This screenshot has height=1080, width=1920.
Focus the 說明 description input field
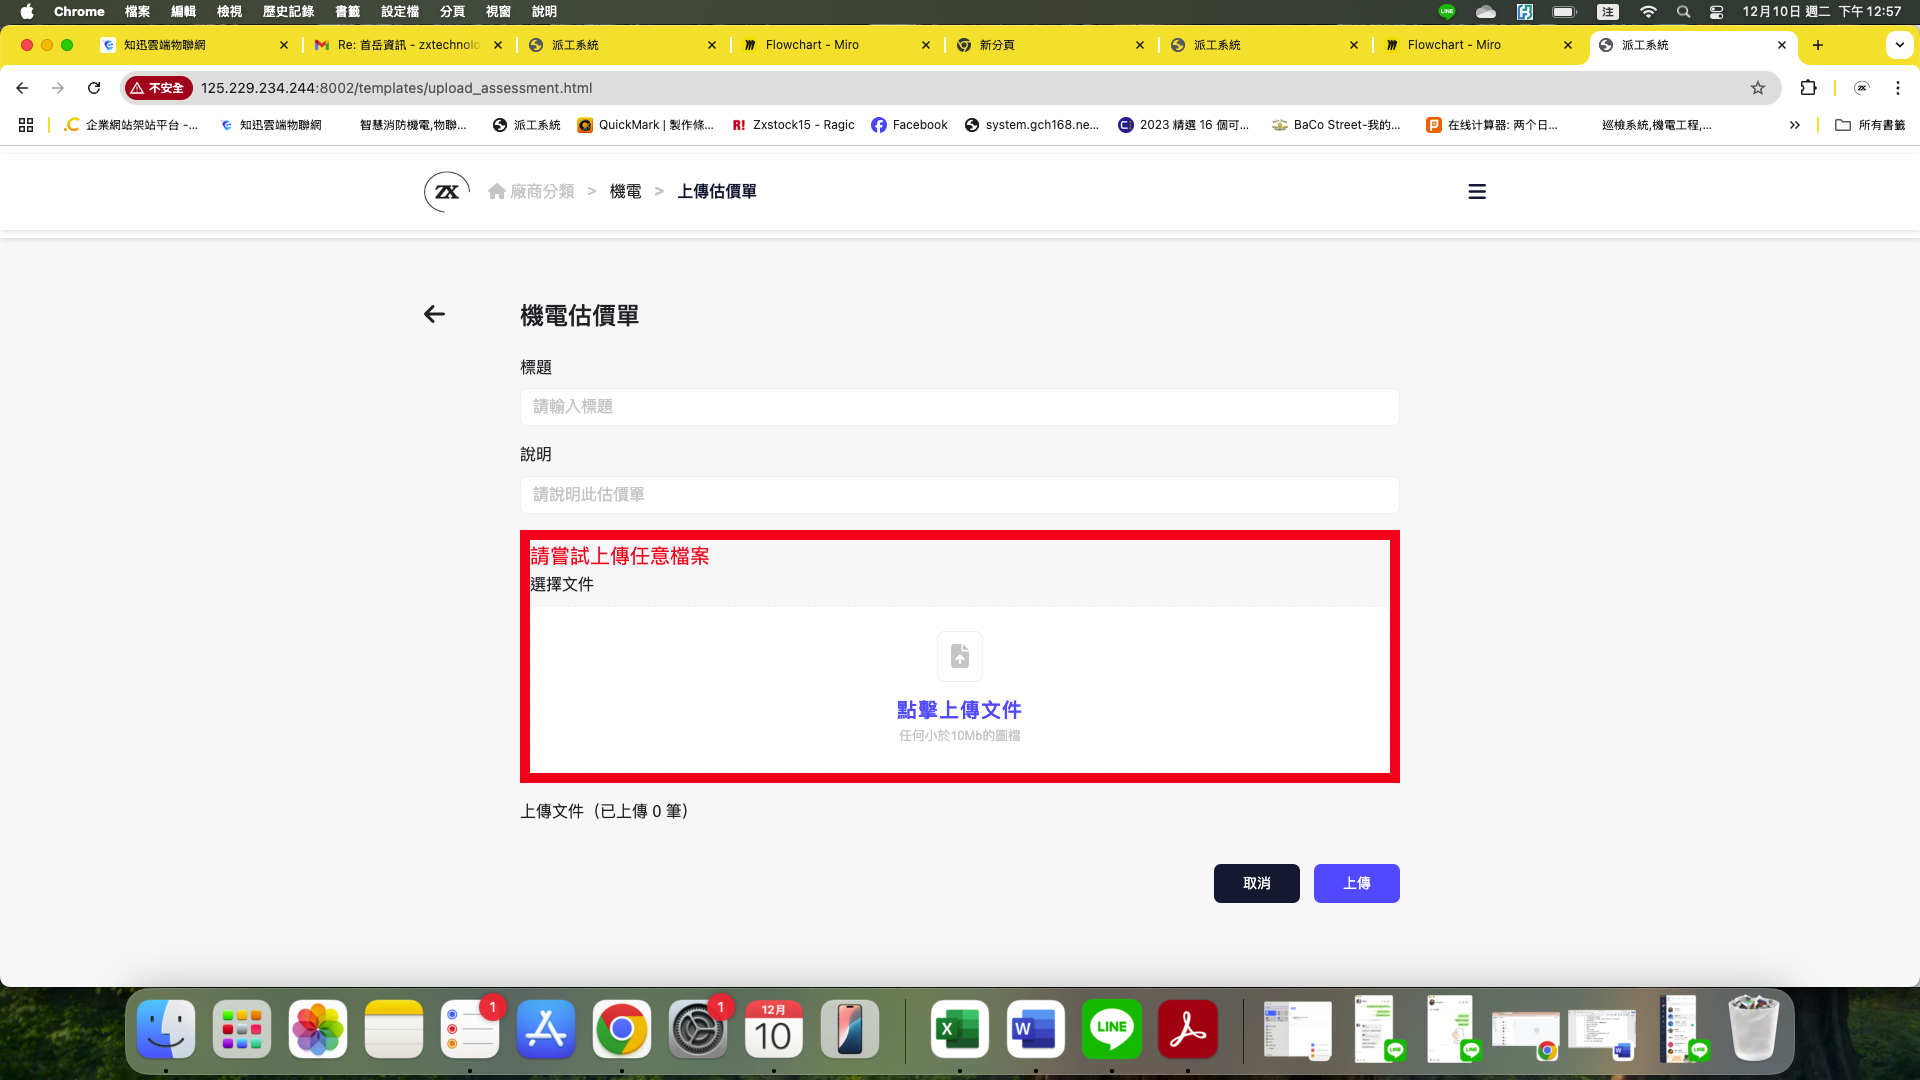[x=960, y=495]
